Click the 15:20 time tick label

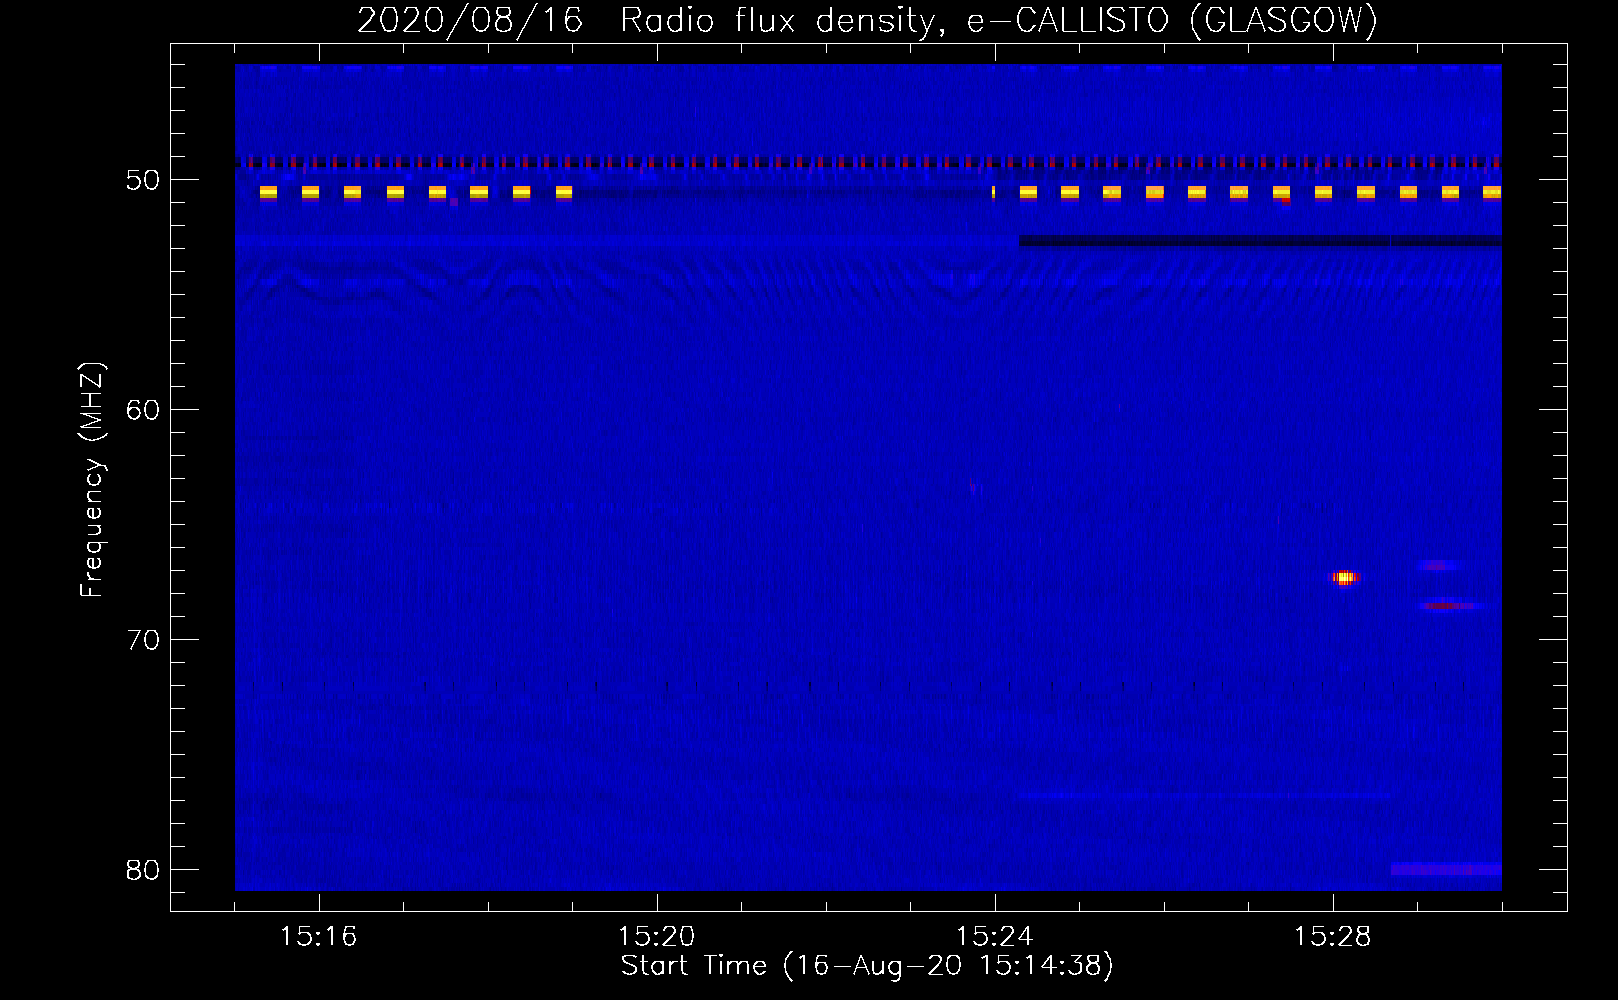(656, 937)
